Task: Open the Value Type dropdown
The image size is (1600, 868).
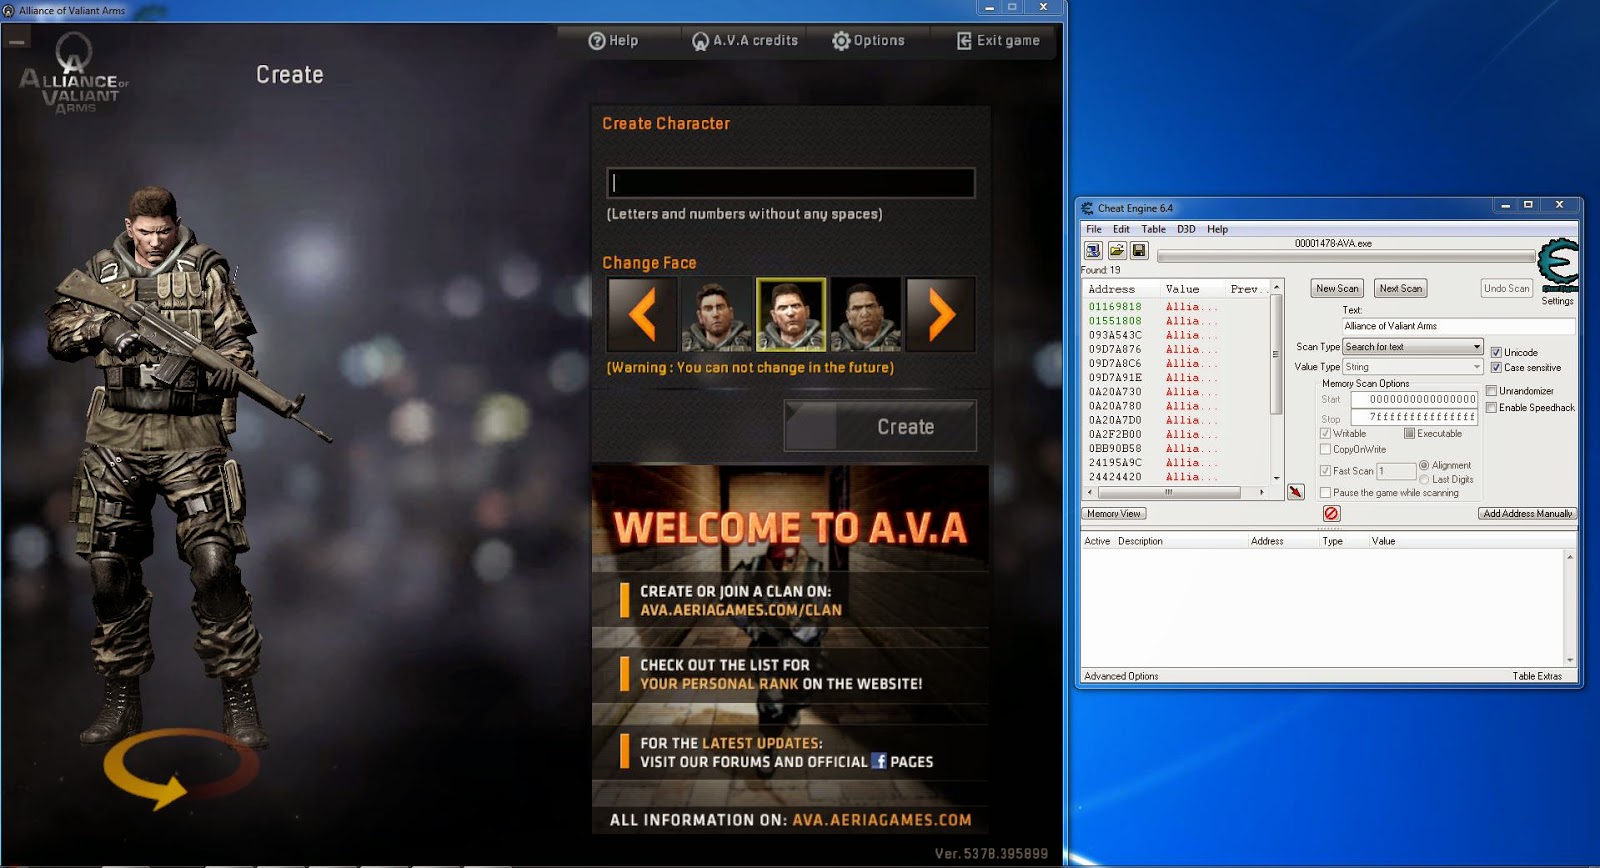Action: 1412,367
